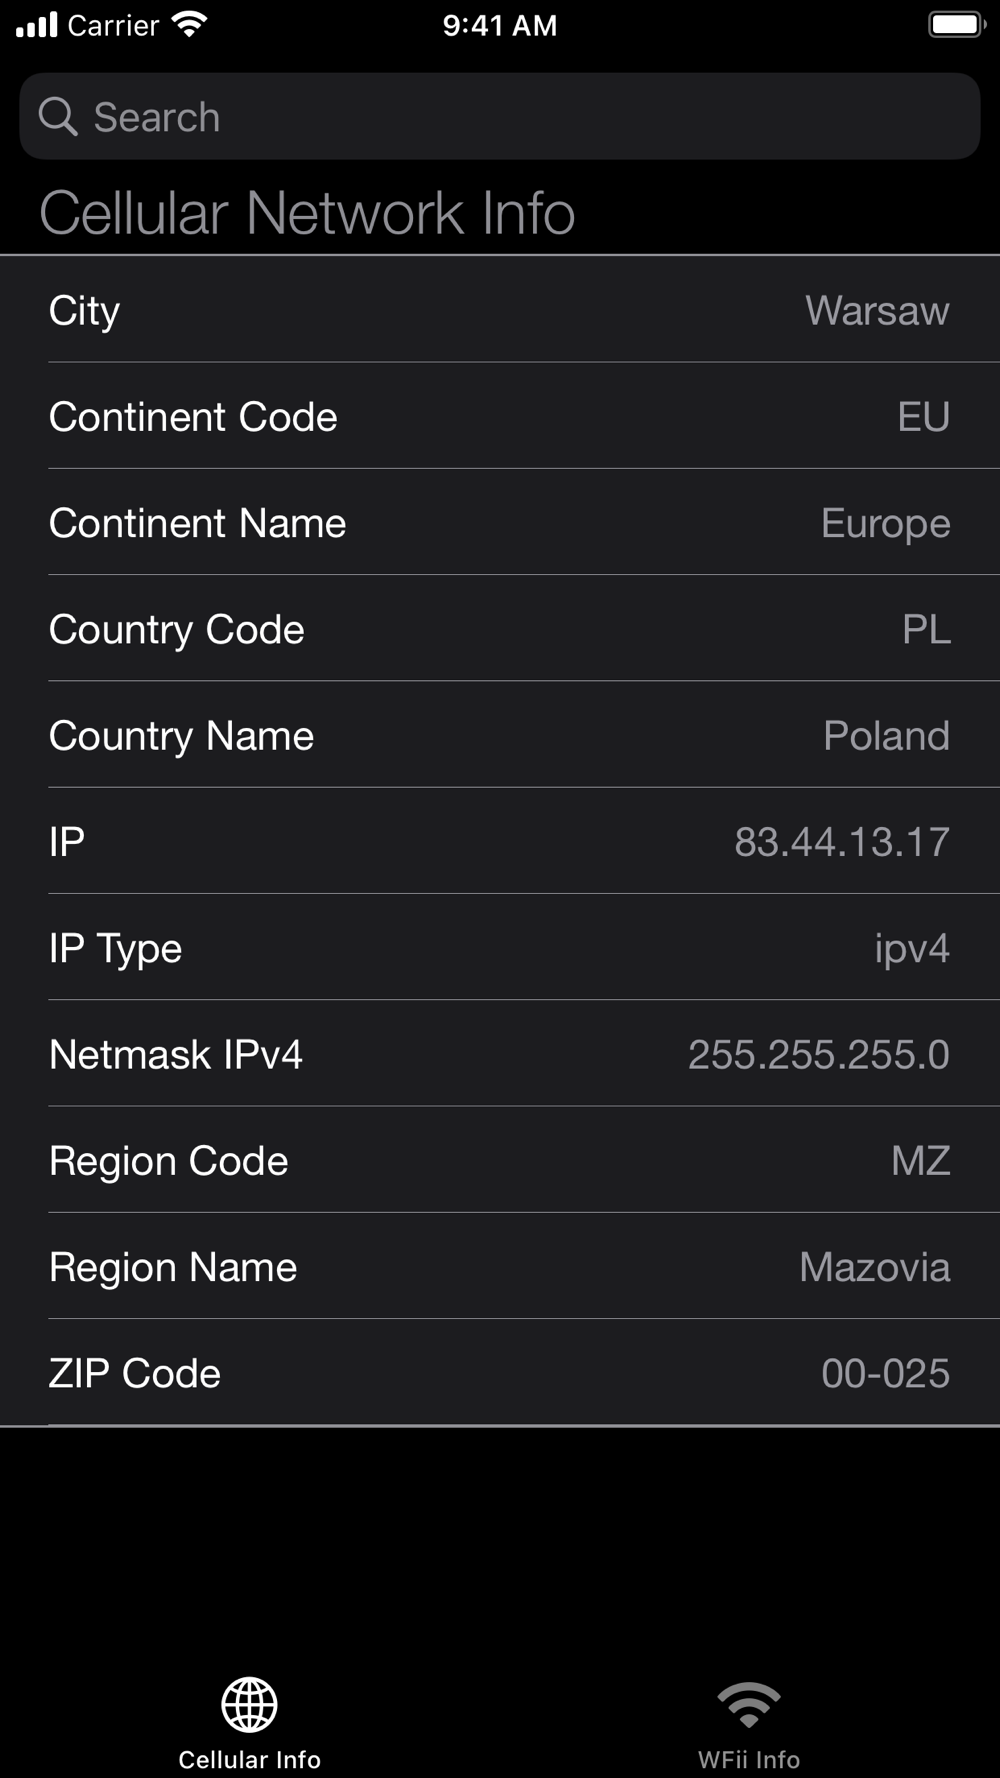Tap the cellular signal bars icon
This screenshot has height=1778, width=1000.
coord(37,25)
